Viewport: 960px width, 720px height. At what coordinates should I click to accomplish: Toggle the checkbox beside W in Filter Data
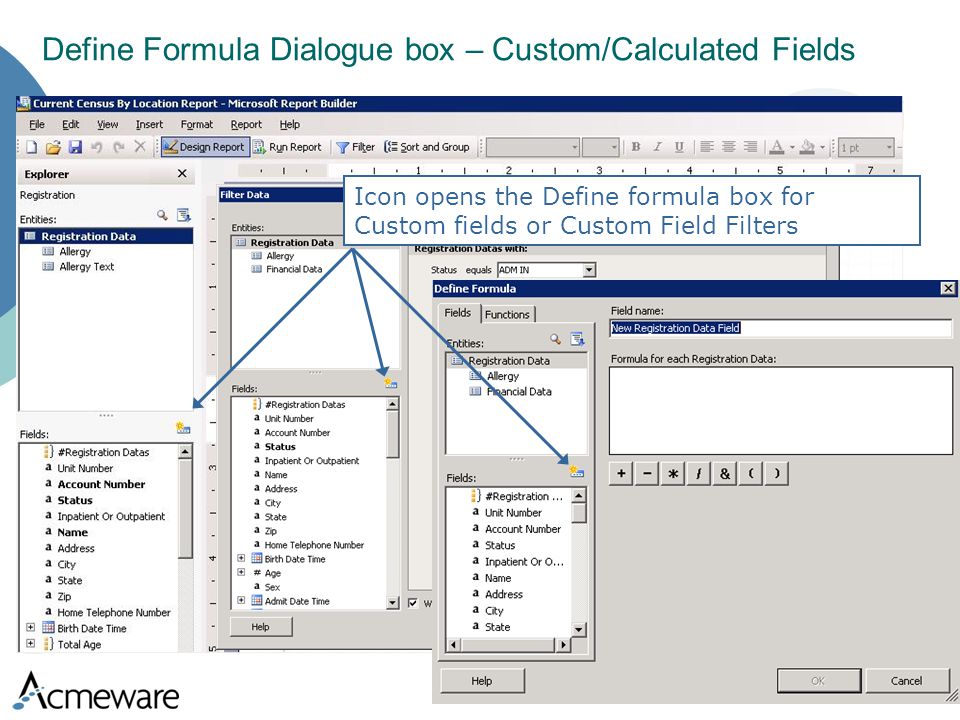pos(413,603)
